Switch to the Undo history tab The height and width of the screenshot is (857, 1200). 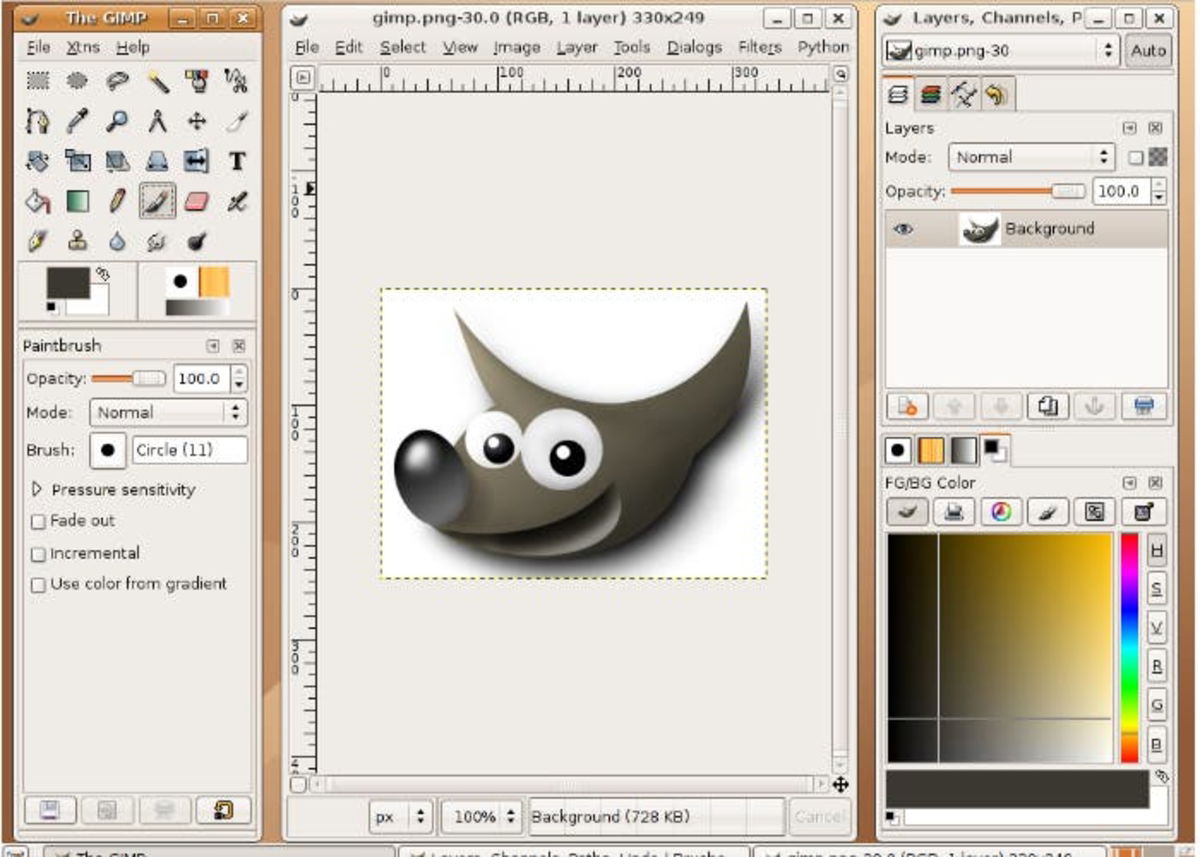[995, 95]
